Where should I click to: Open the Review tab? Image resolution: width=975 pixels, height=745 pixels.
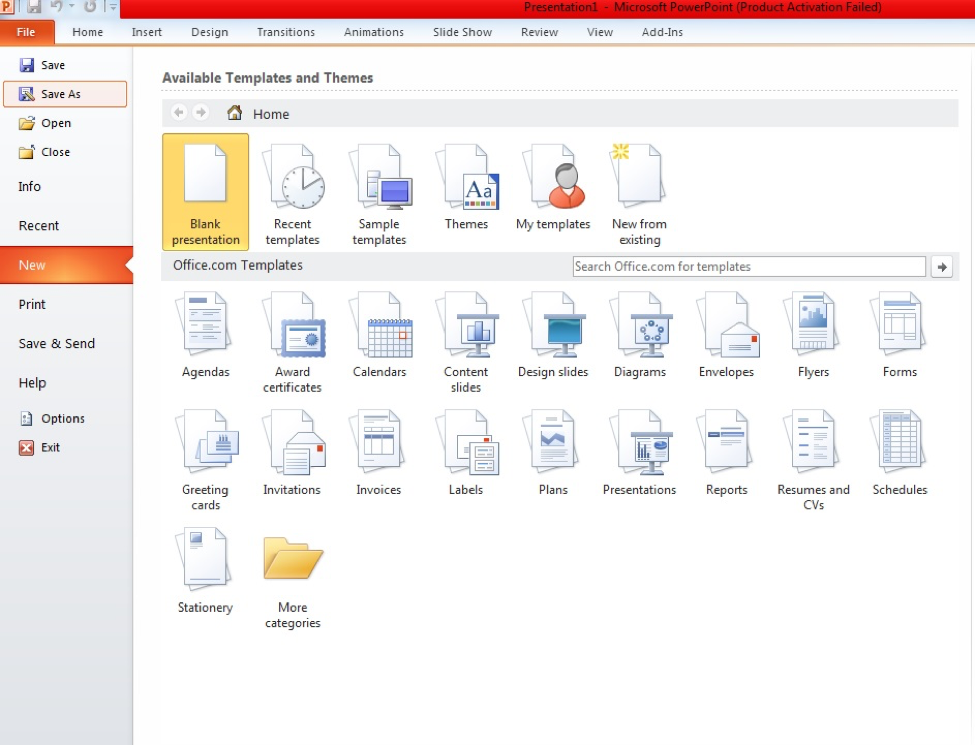[539, 31]
